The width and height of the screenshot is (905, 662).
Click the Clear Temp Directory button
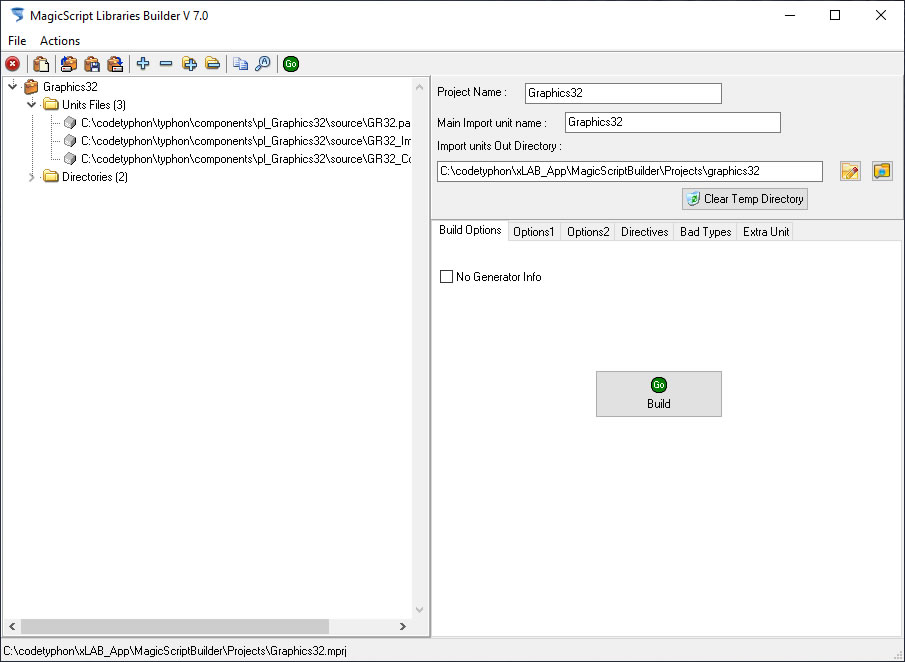(x=745, y=199)
